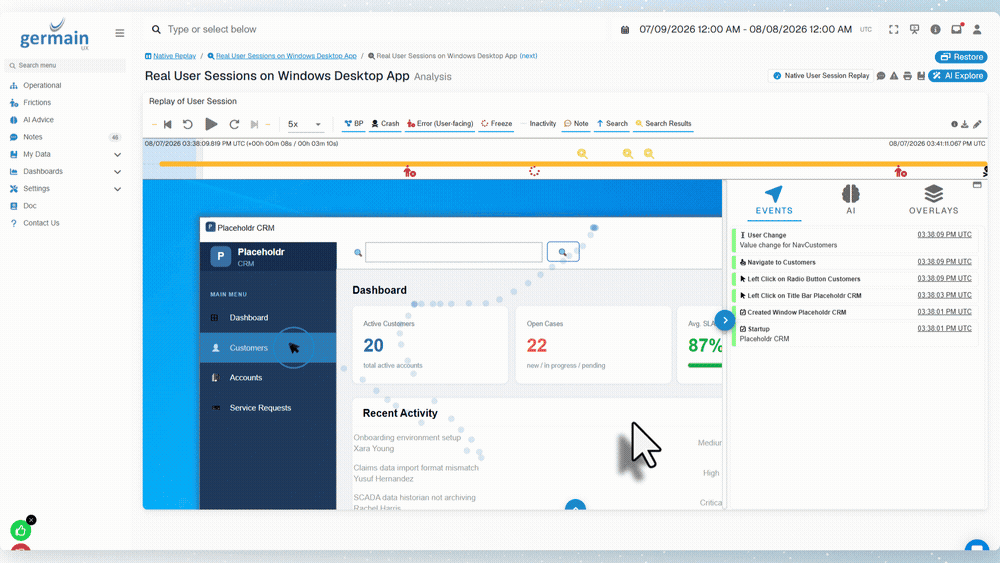Click the first user-facing error marker on the timeline
The height and width of the screenshot is (563, 1000).
409,172
